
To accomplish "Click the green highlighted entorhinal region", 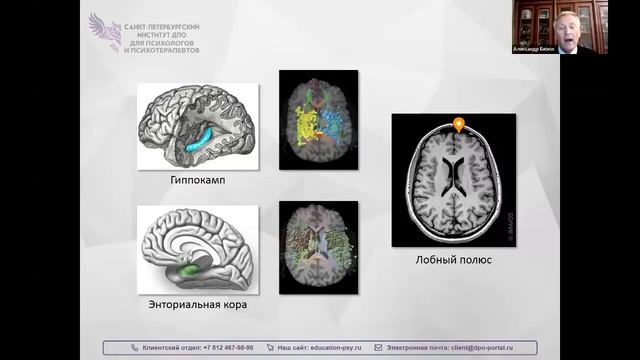I will pyautogui.click(x=189, y=270).
